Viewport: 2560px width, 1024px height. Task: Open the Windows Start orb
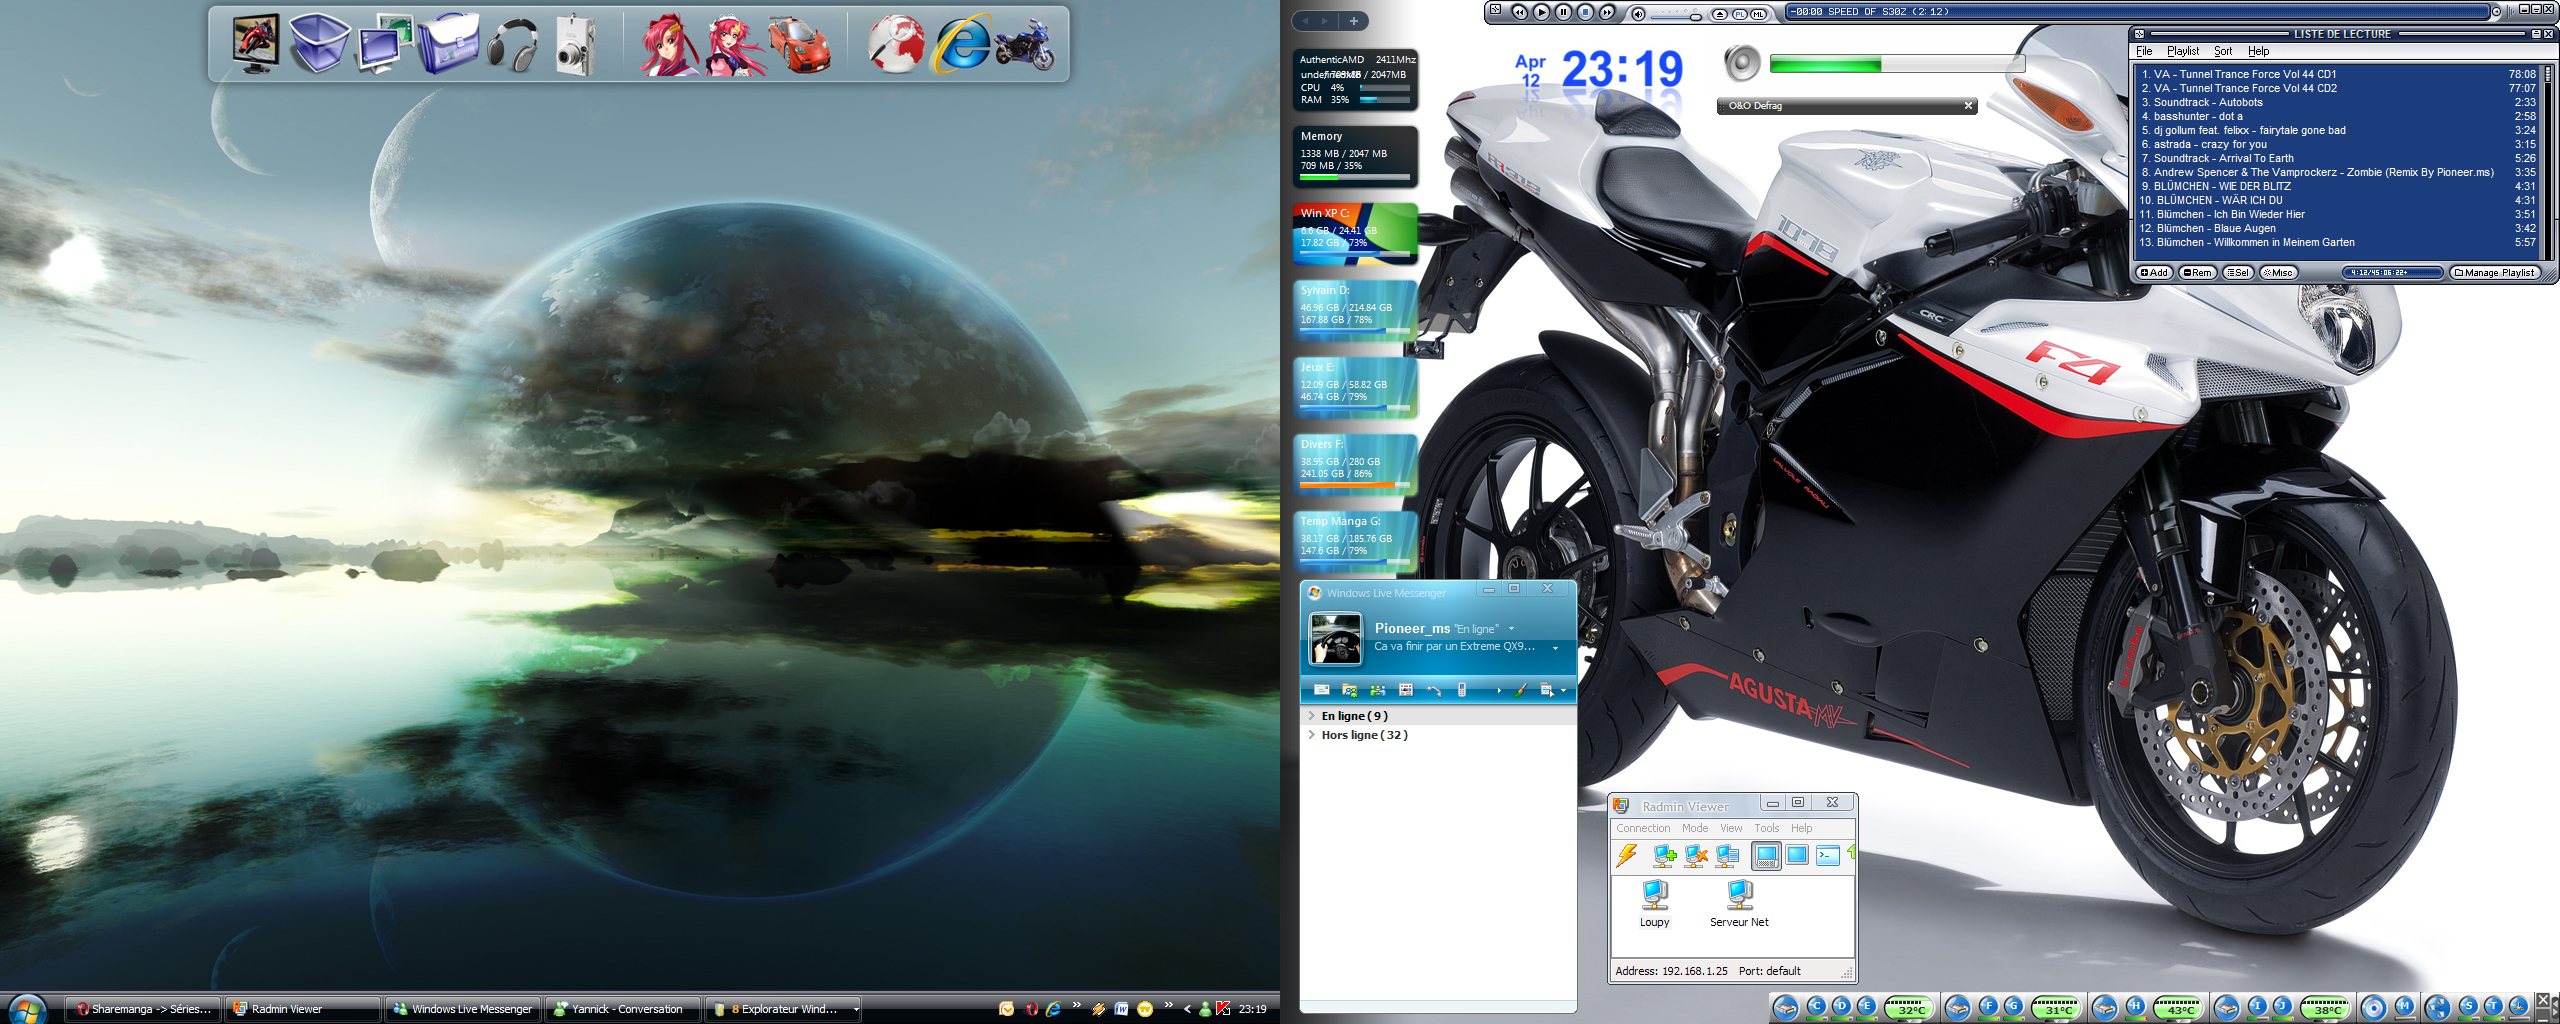tap(27, 1009)
